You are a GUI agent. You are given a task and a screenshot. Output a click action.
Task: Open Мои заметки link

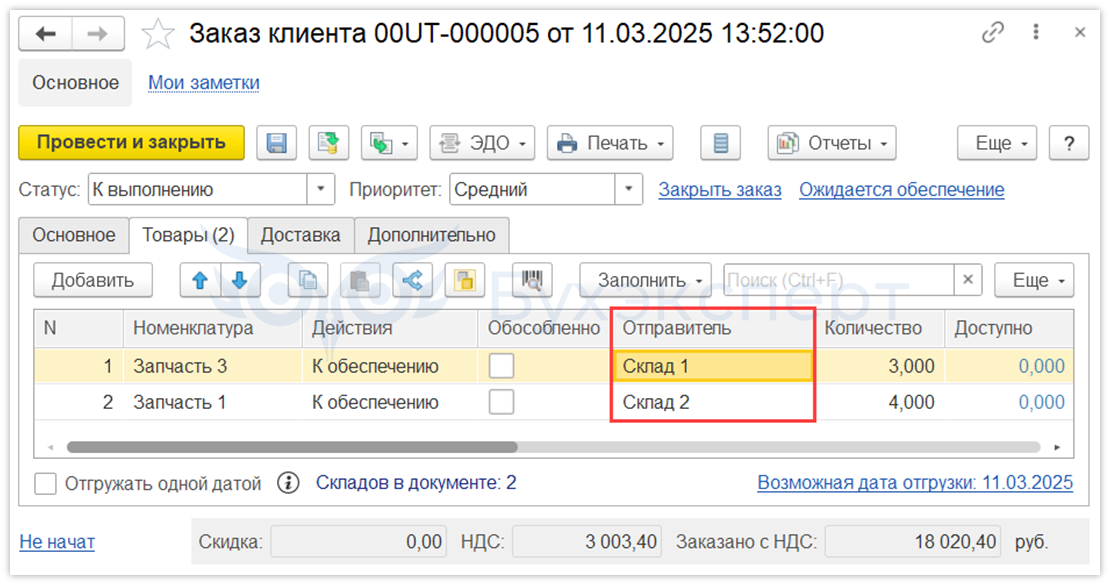click(x=204, y=83)
